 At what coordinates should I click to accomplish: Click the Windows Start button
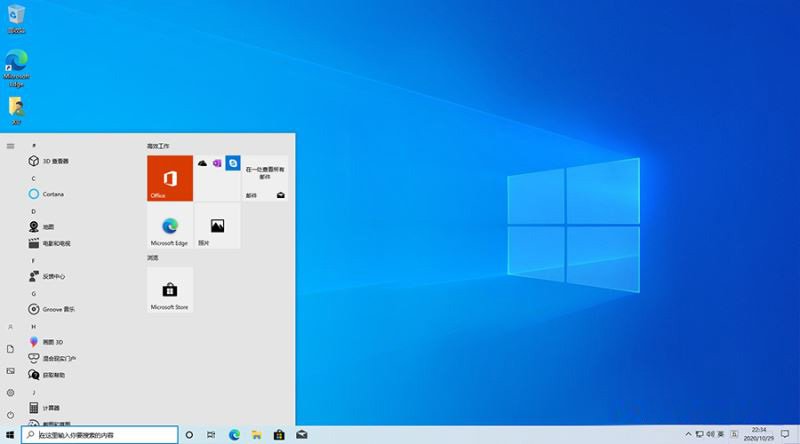point(10,435)
